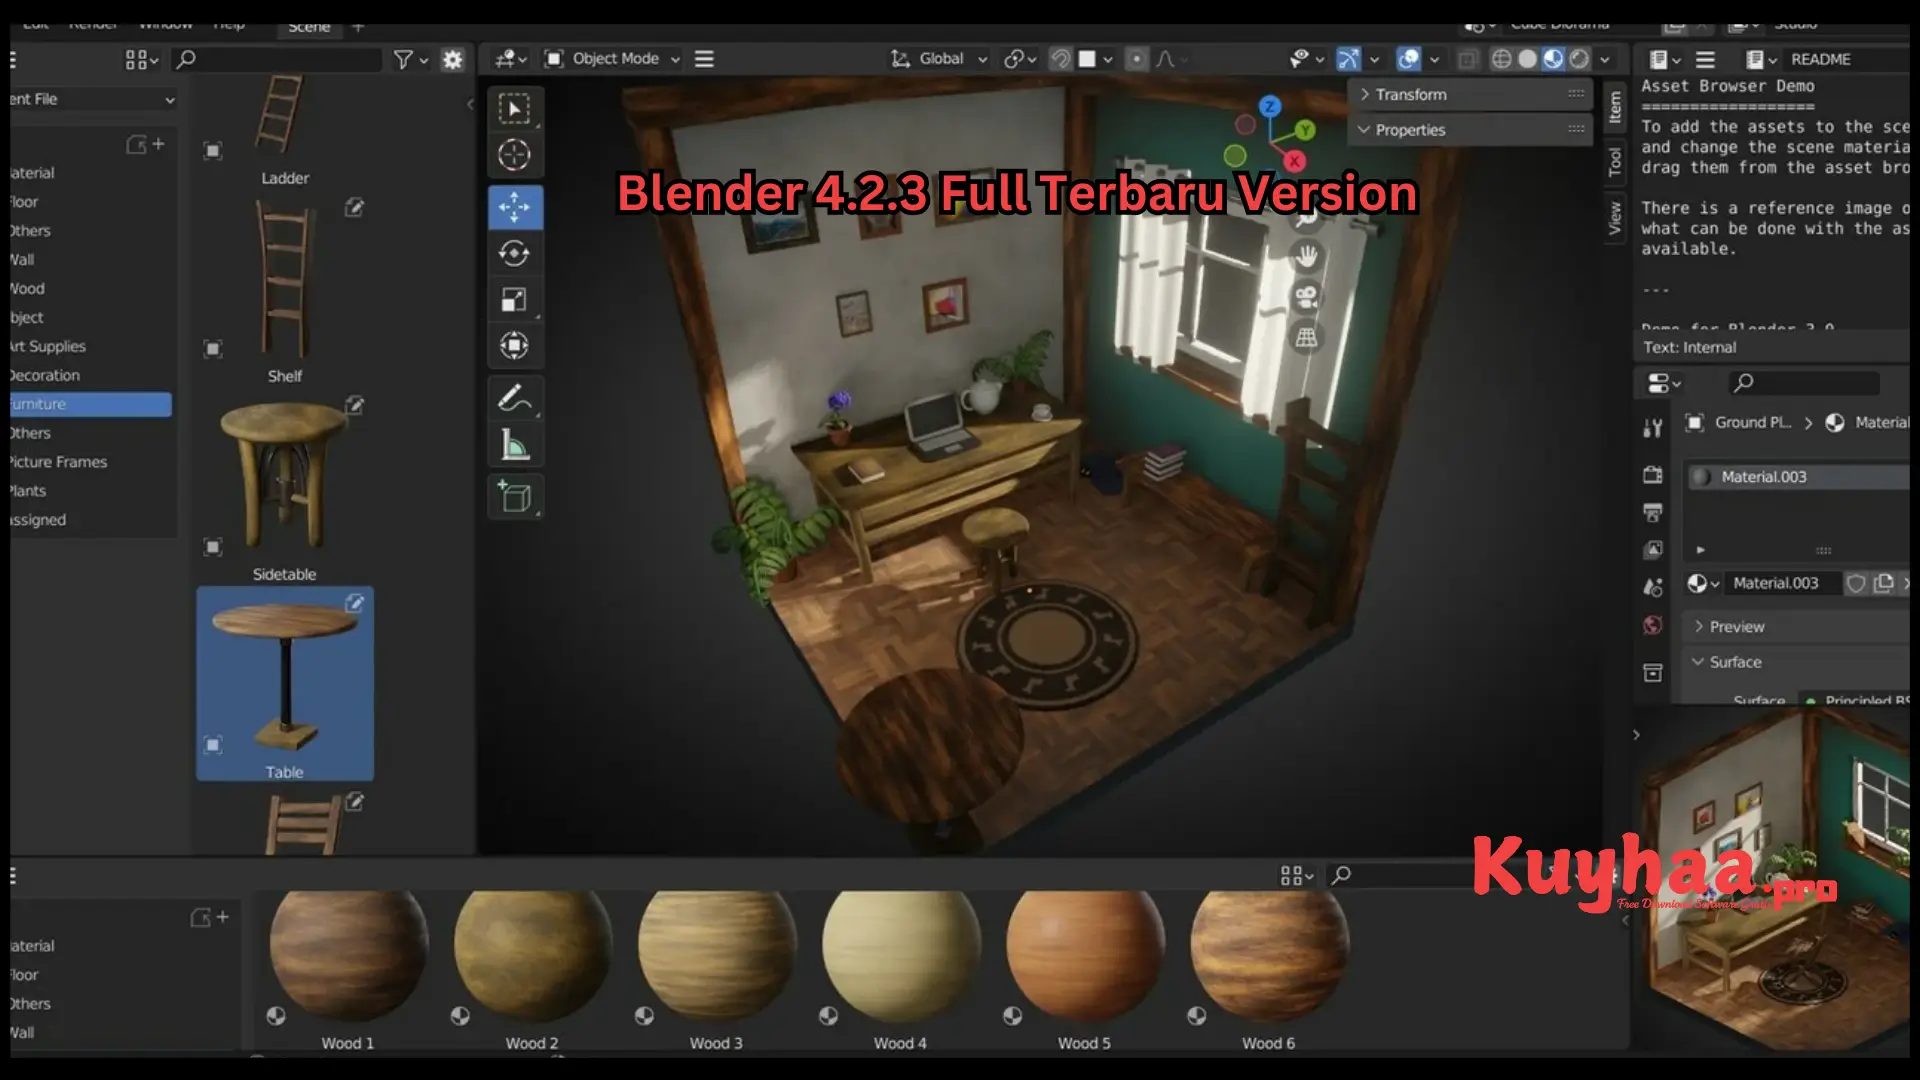Open the Collection properties tab icon
The image size is (1920, 1080).
(x=1653, y=672)
